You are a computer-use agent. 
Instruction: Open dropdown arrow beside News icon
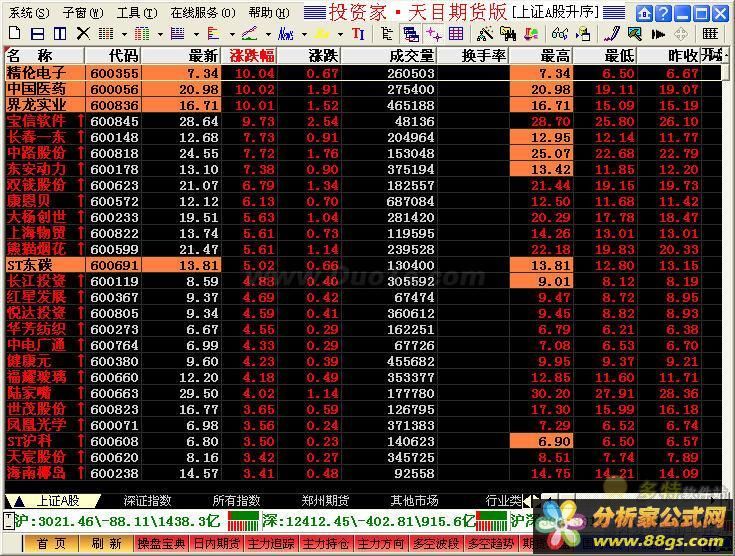point(304,34)
